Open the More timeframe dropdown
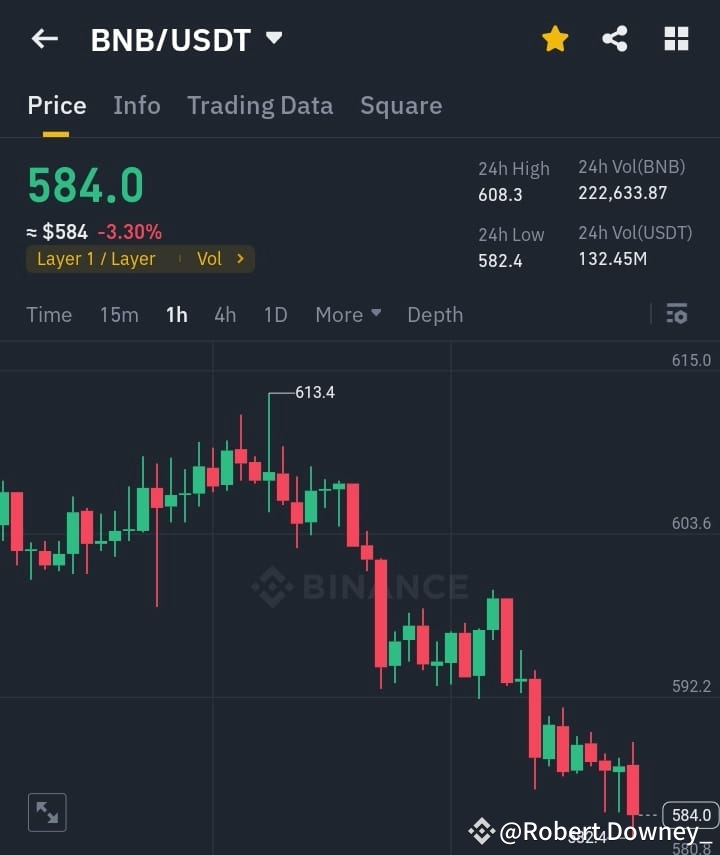This screenshot has width=720, height=855. [x=347, y=314]
